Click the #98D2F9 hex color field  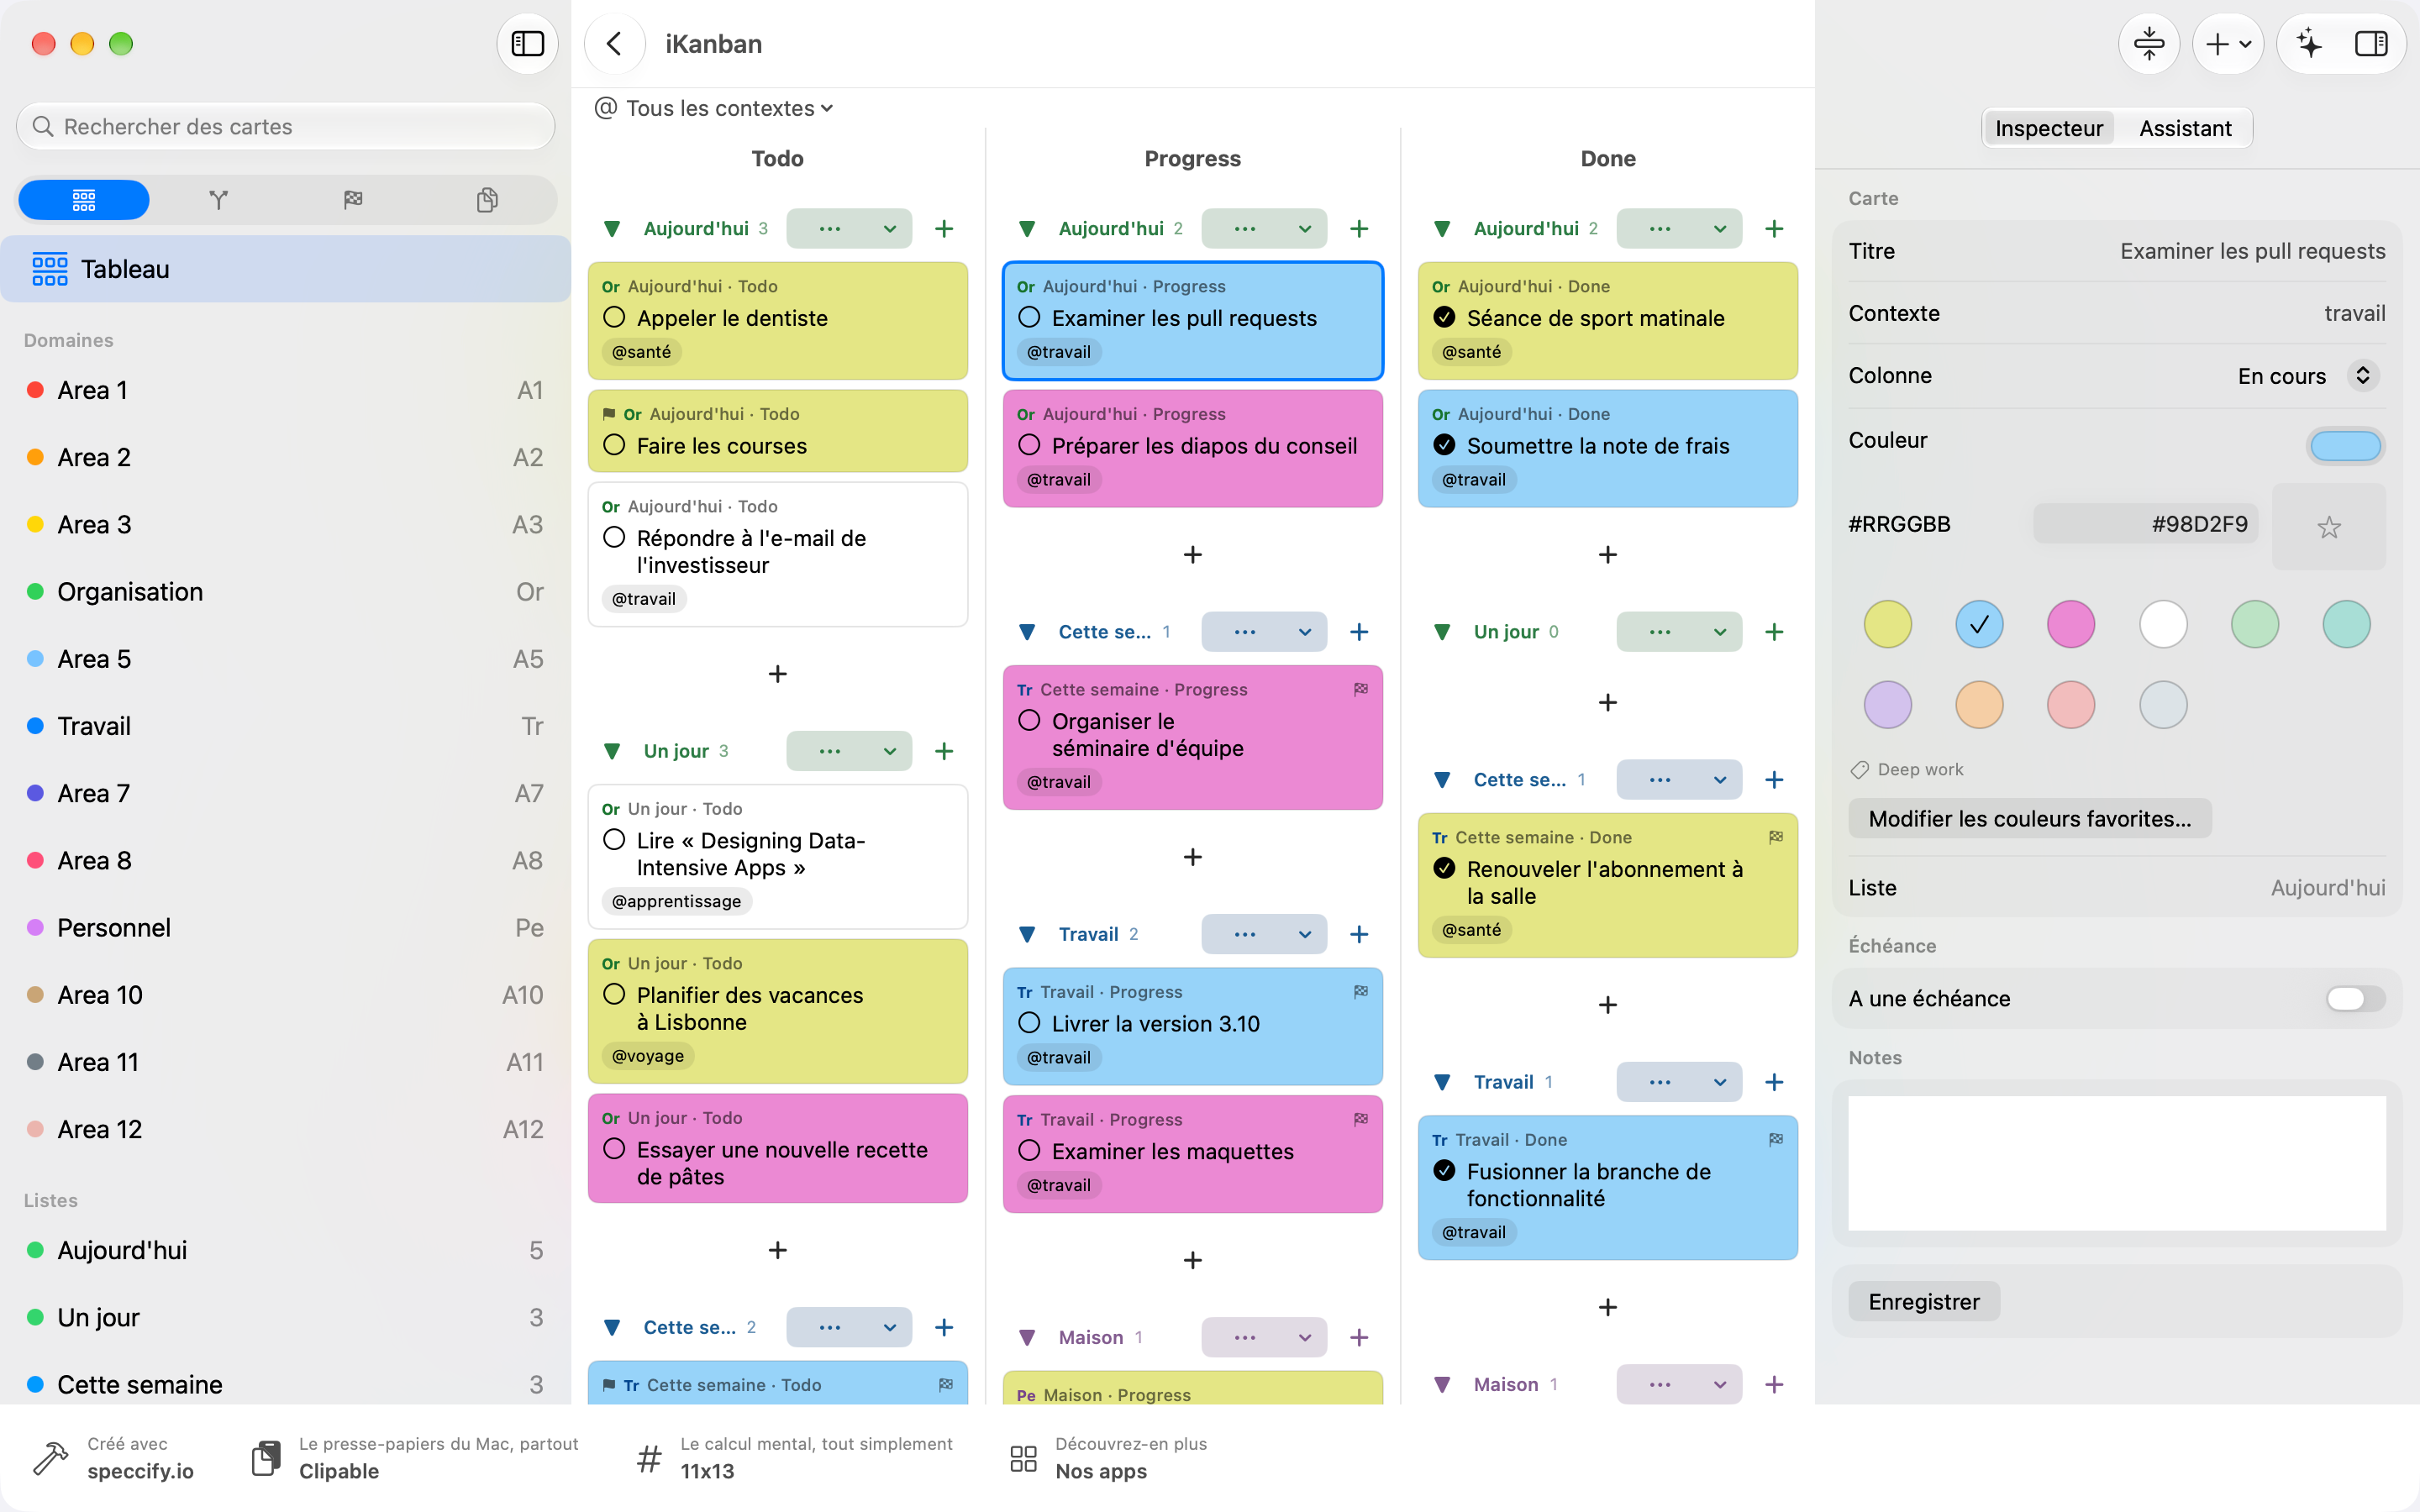click(x=2145, y=524)
